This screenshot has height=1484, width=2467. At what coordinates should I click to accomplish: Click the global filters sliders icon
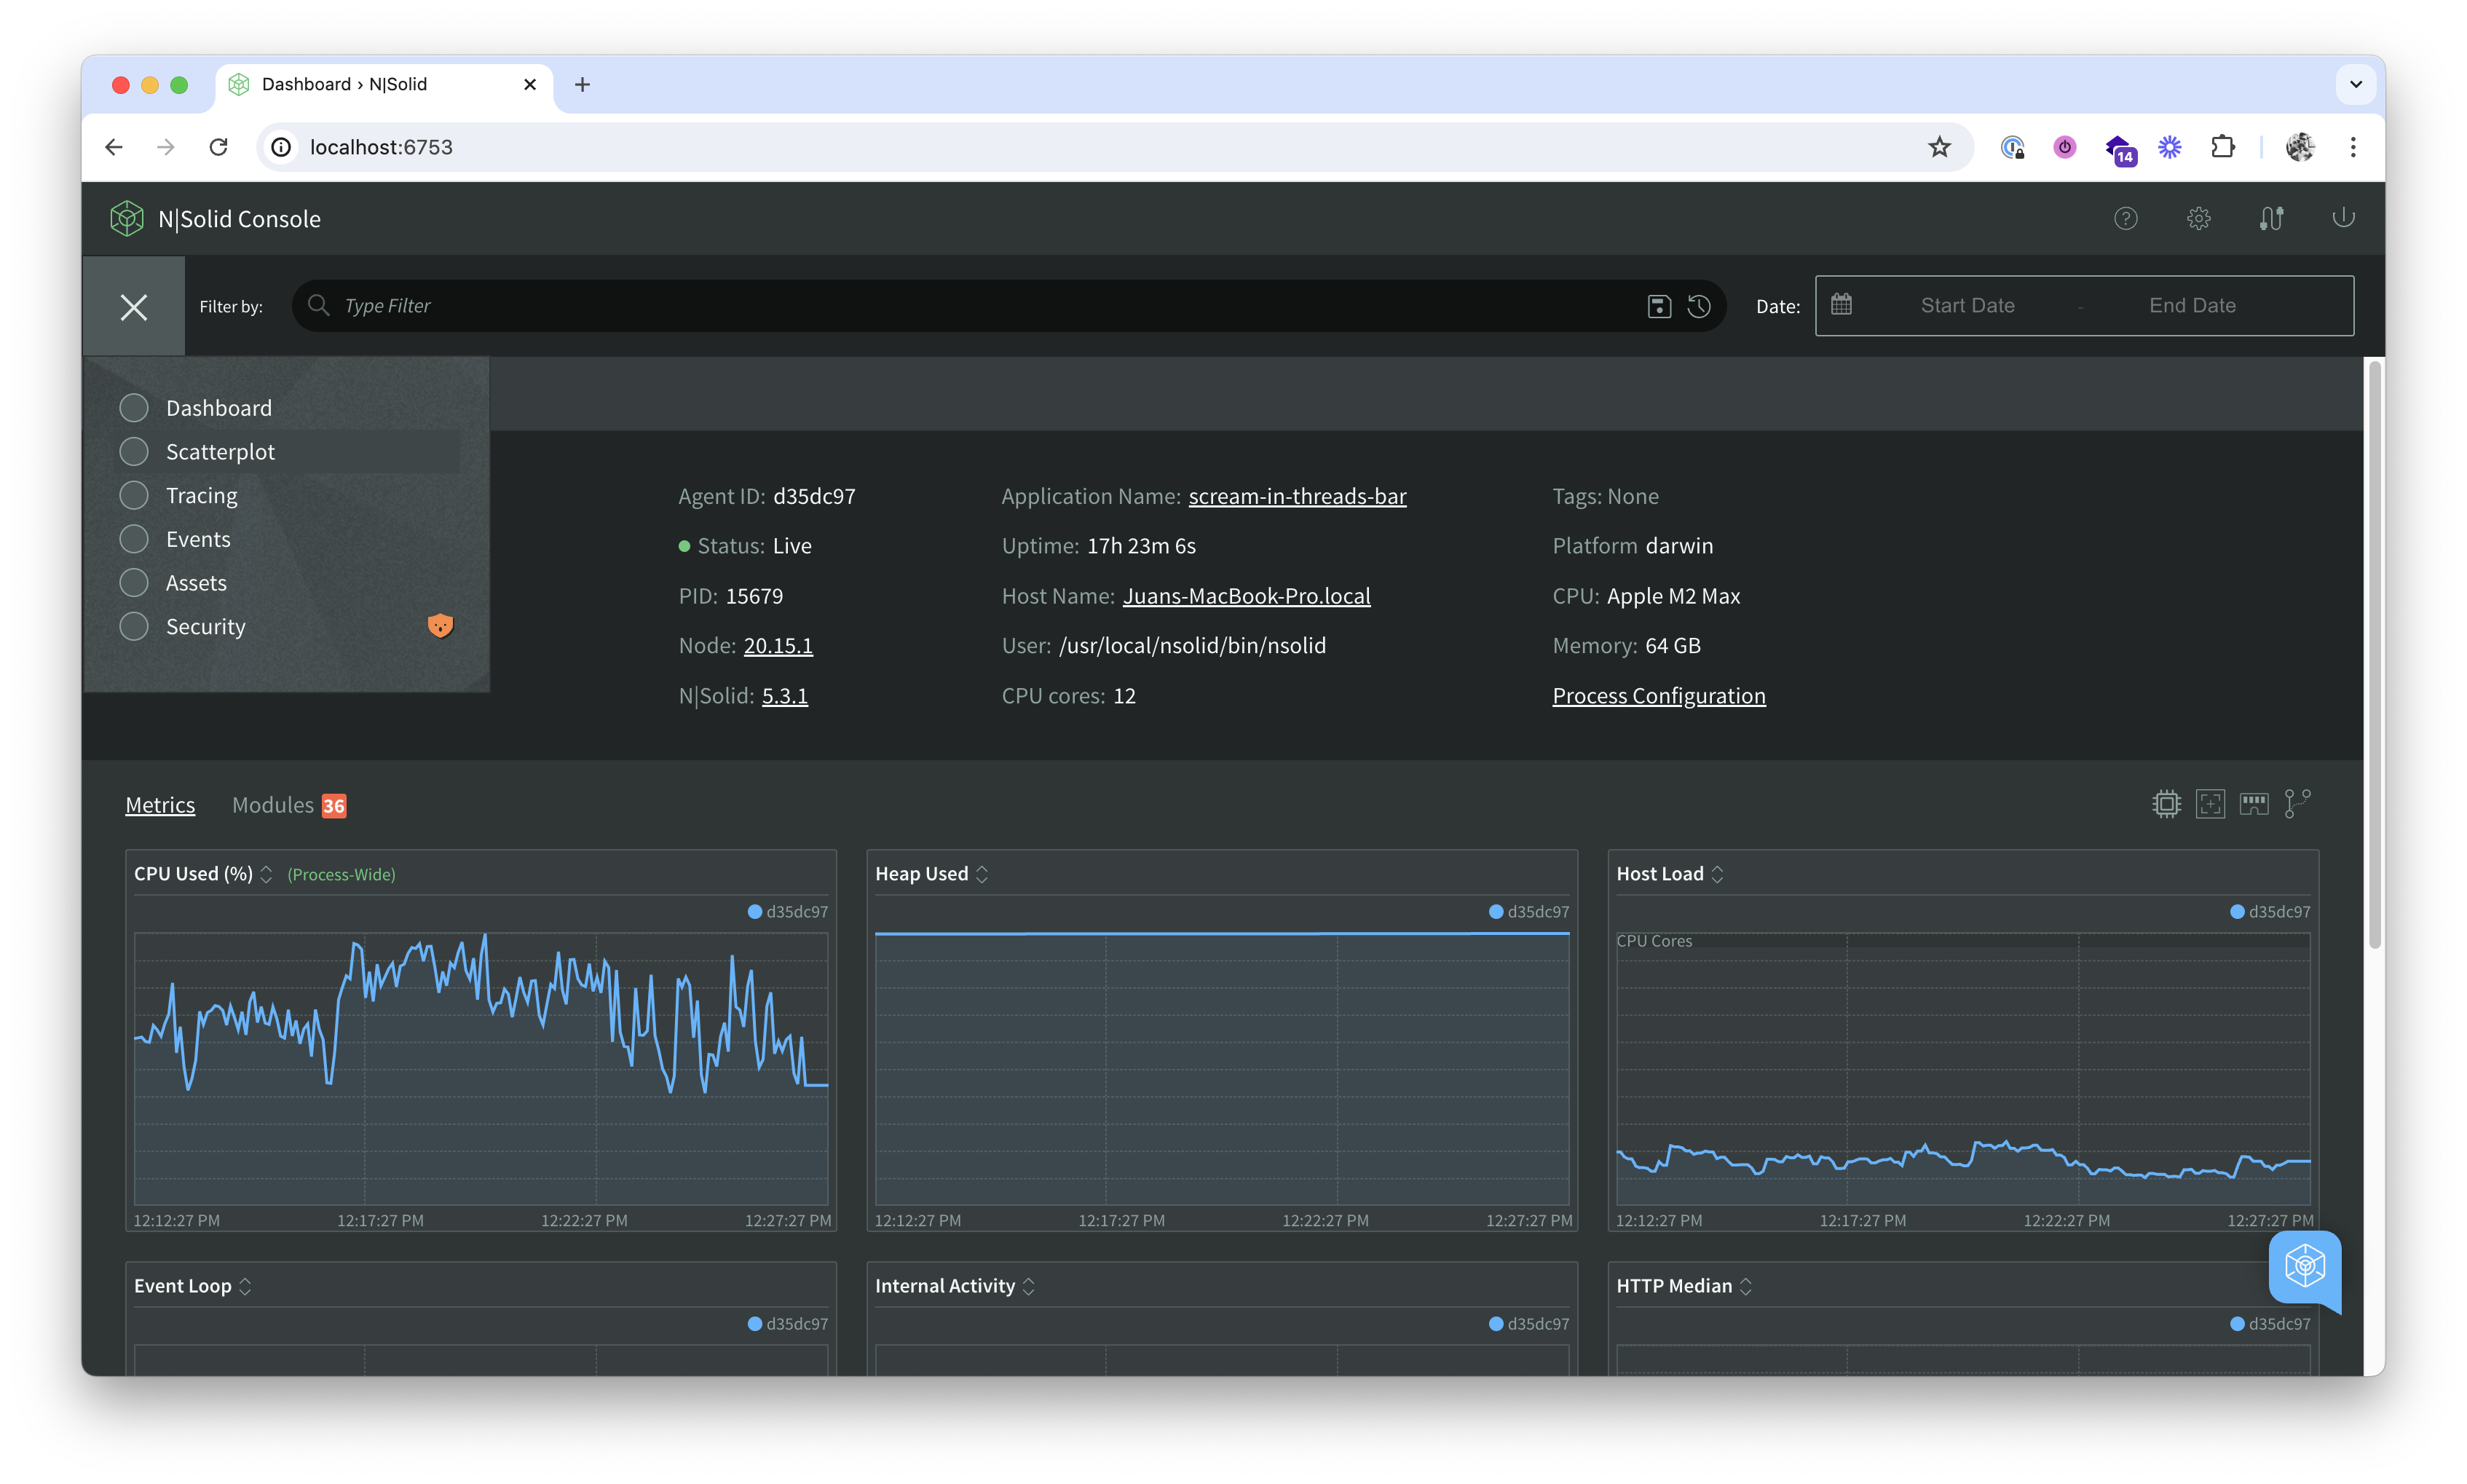2271,218
